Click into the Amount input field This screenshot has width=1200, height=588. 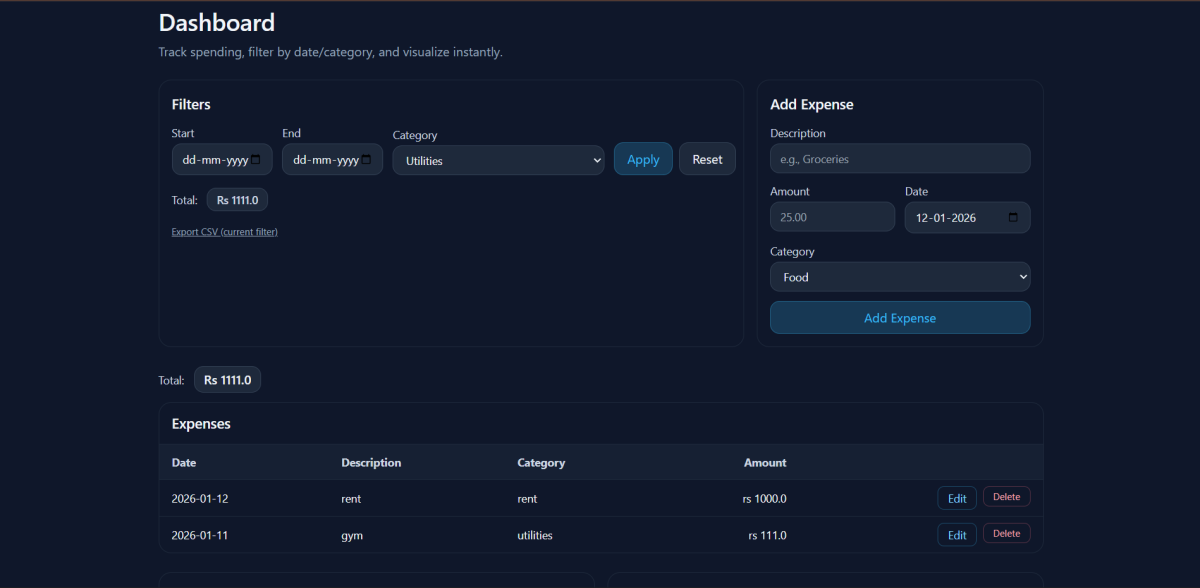click(x=832, y=218)
